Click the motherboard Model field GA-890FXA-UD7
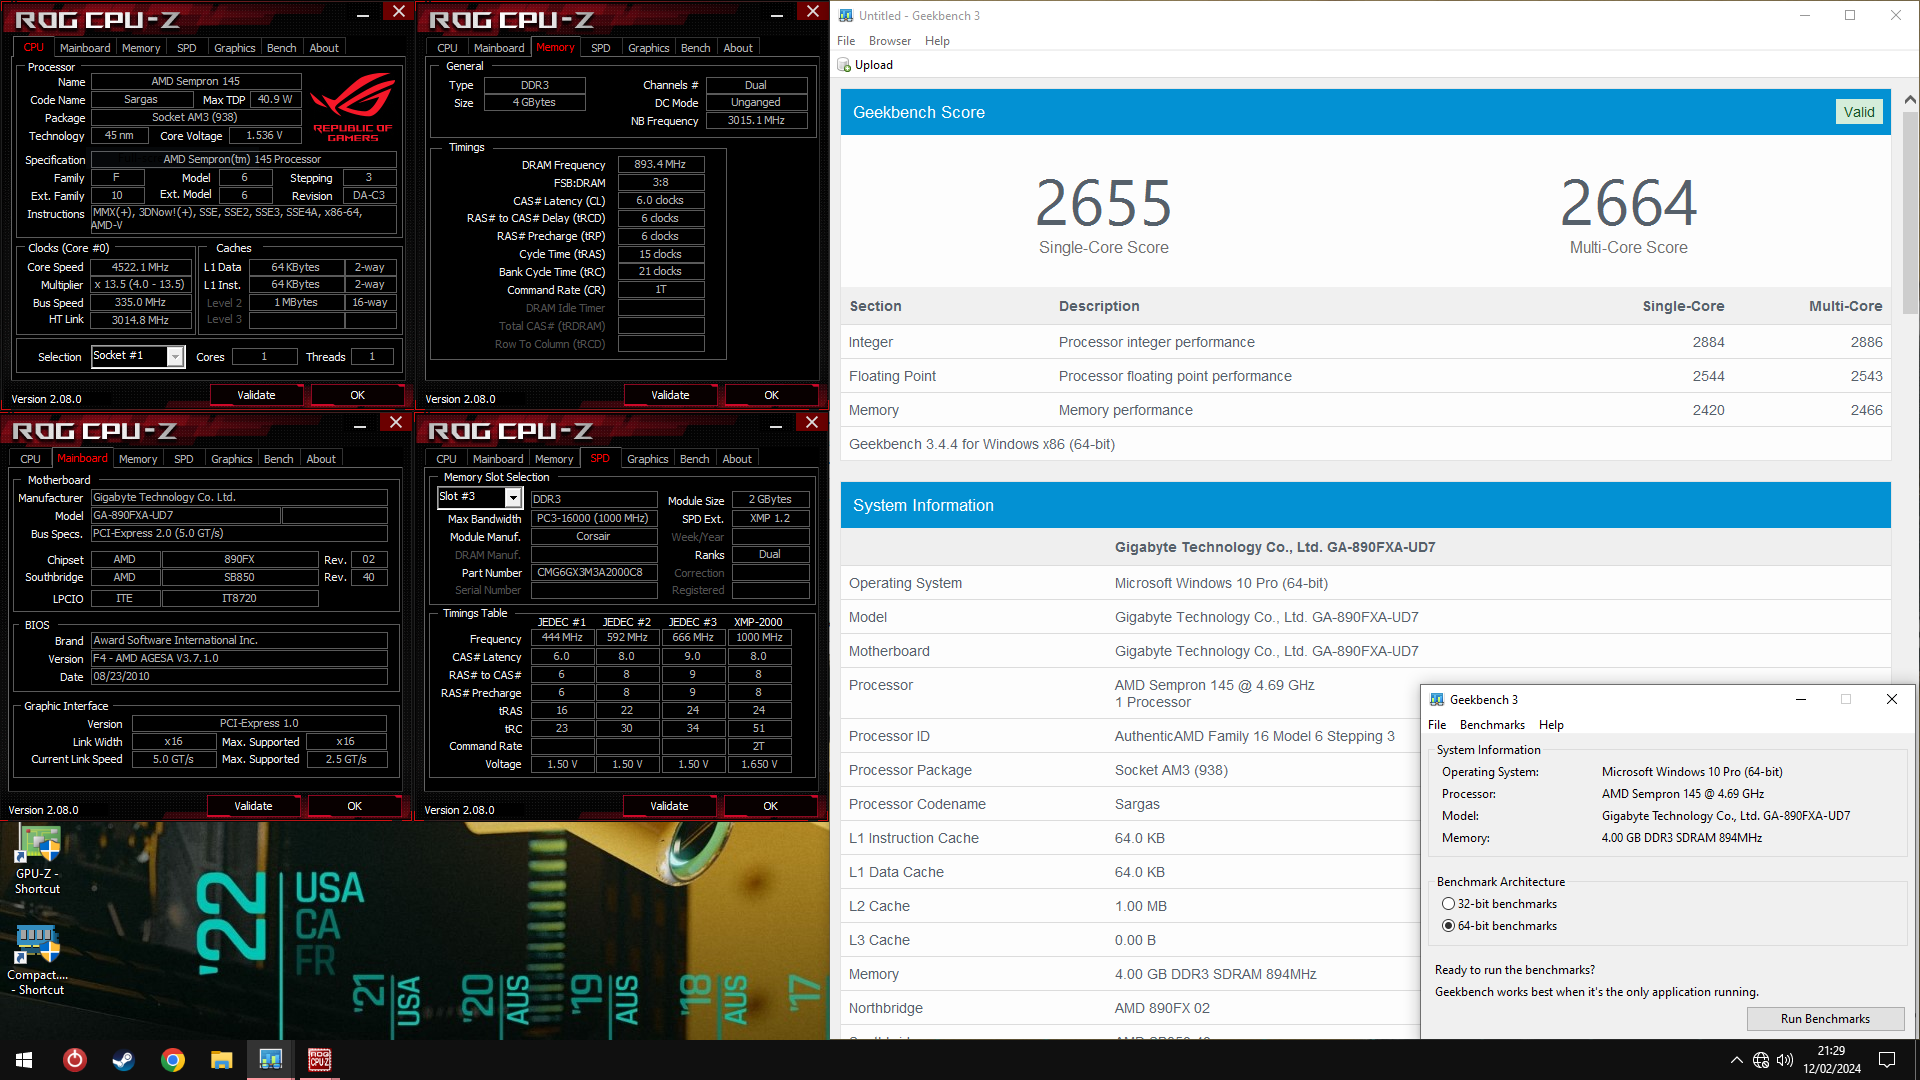 point(186,516)
